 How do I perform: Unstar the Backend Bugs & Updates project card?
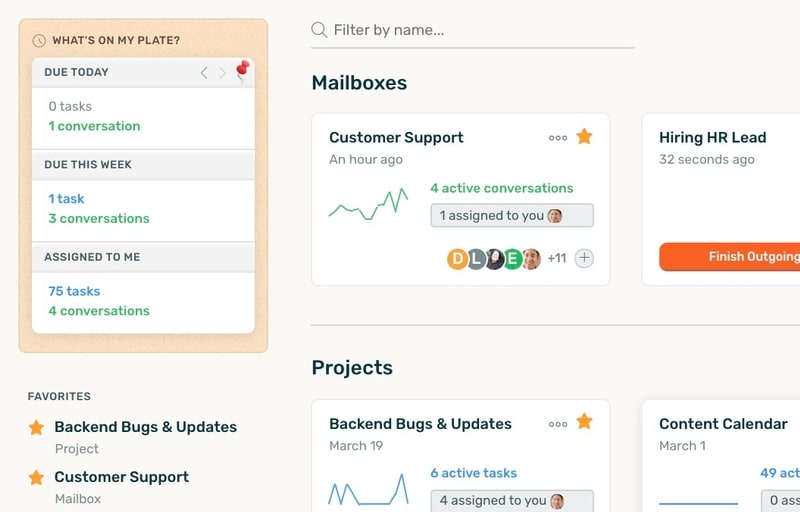(x=584, y=422)
